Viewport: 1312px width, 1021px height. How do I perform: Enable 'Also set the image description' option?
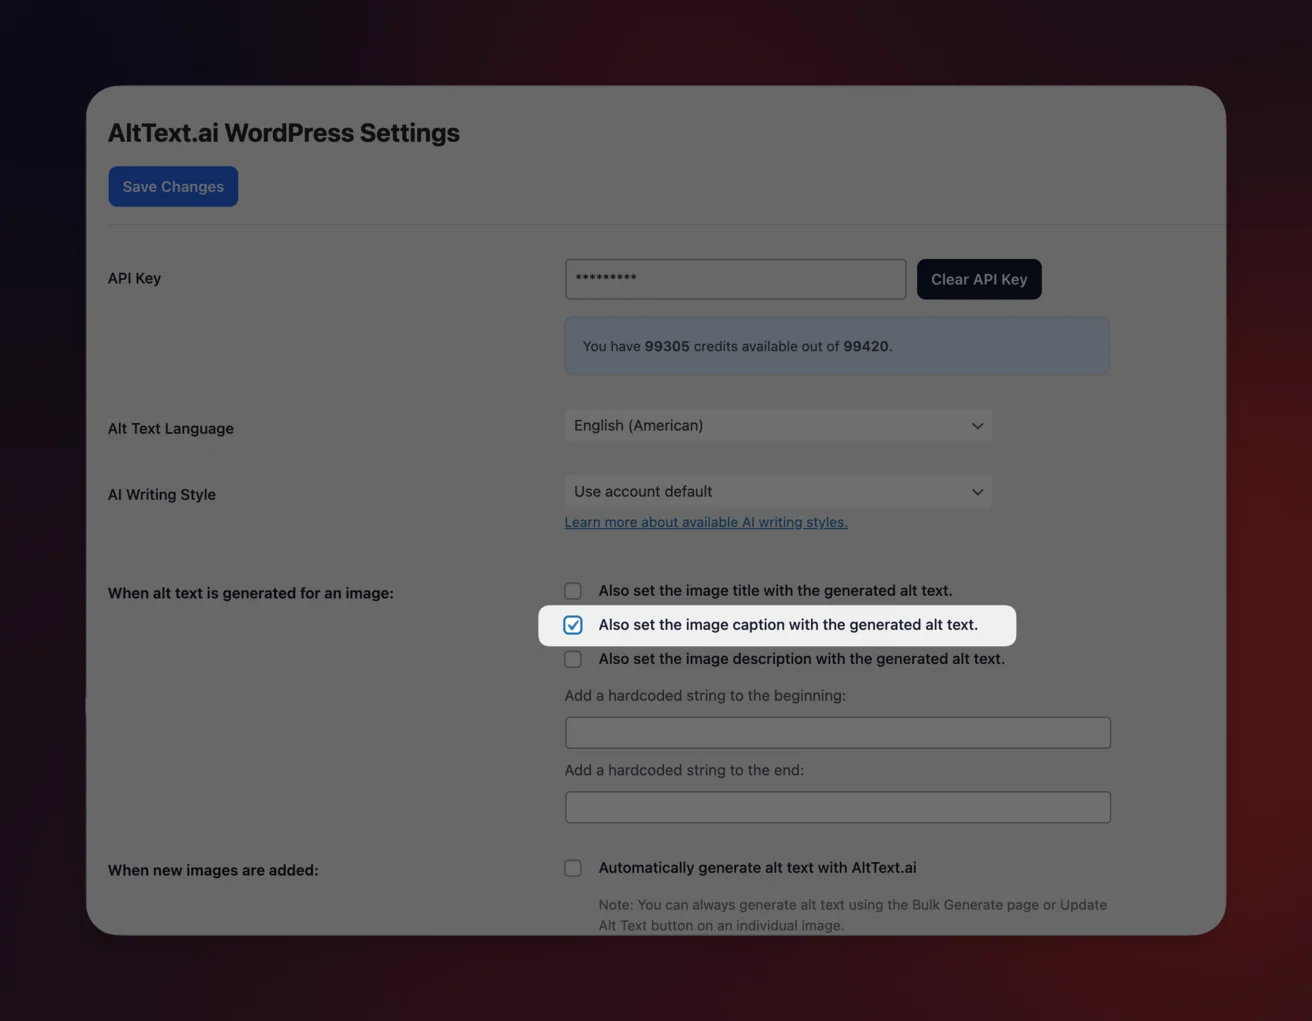(x=572, y=658)
